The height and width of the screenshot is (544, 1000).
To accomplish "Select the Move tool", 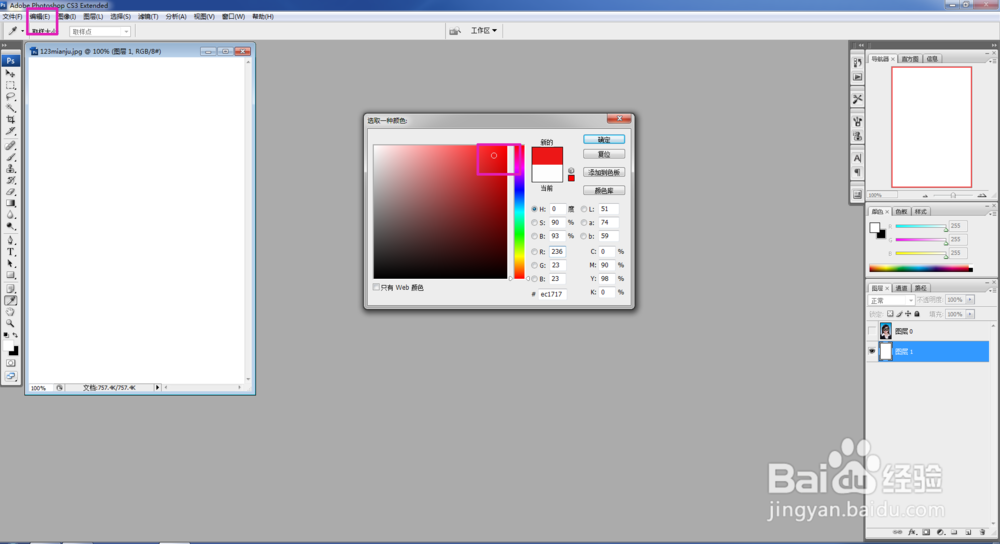I will point(11,73).
